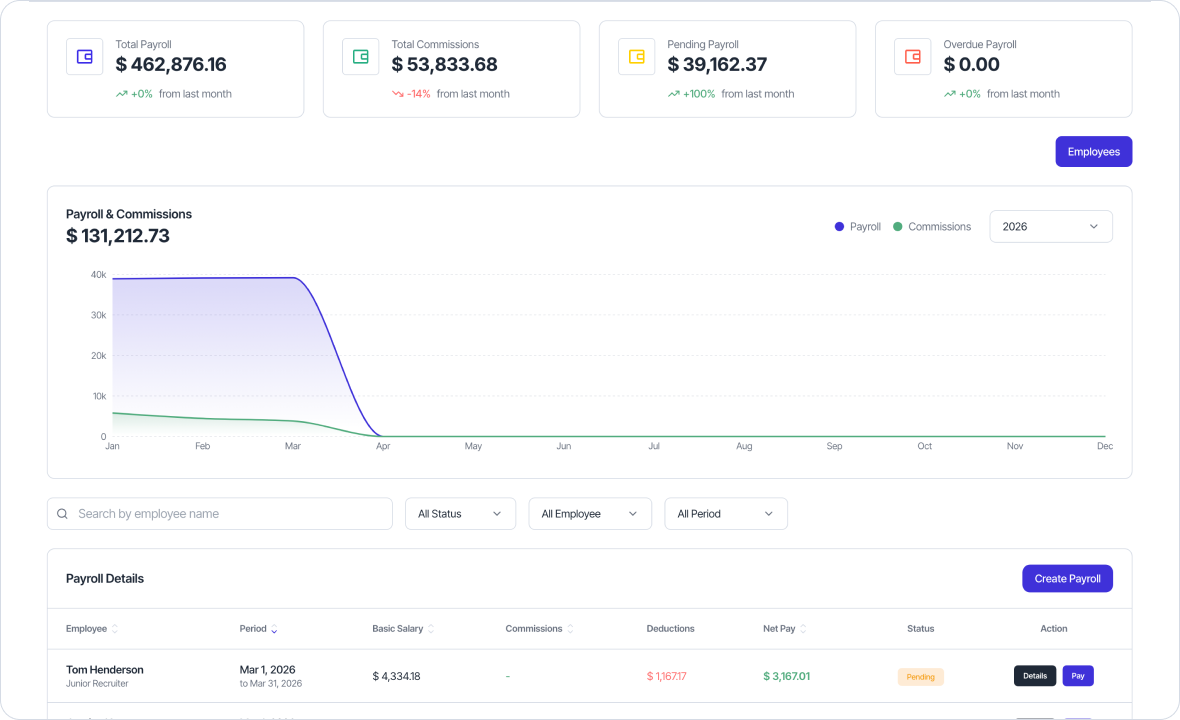
Task: Open the 2026 year dropdown
Action: coord(1050,226)
